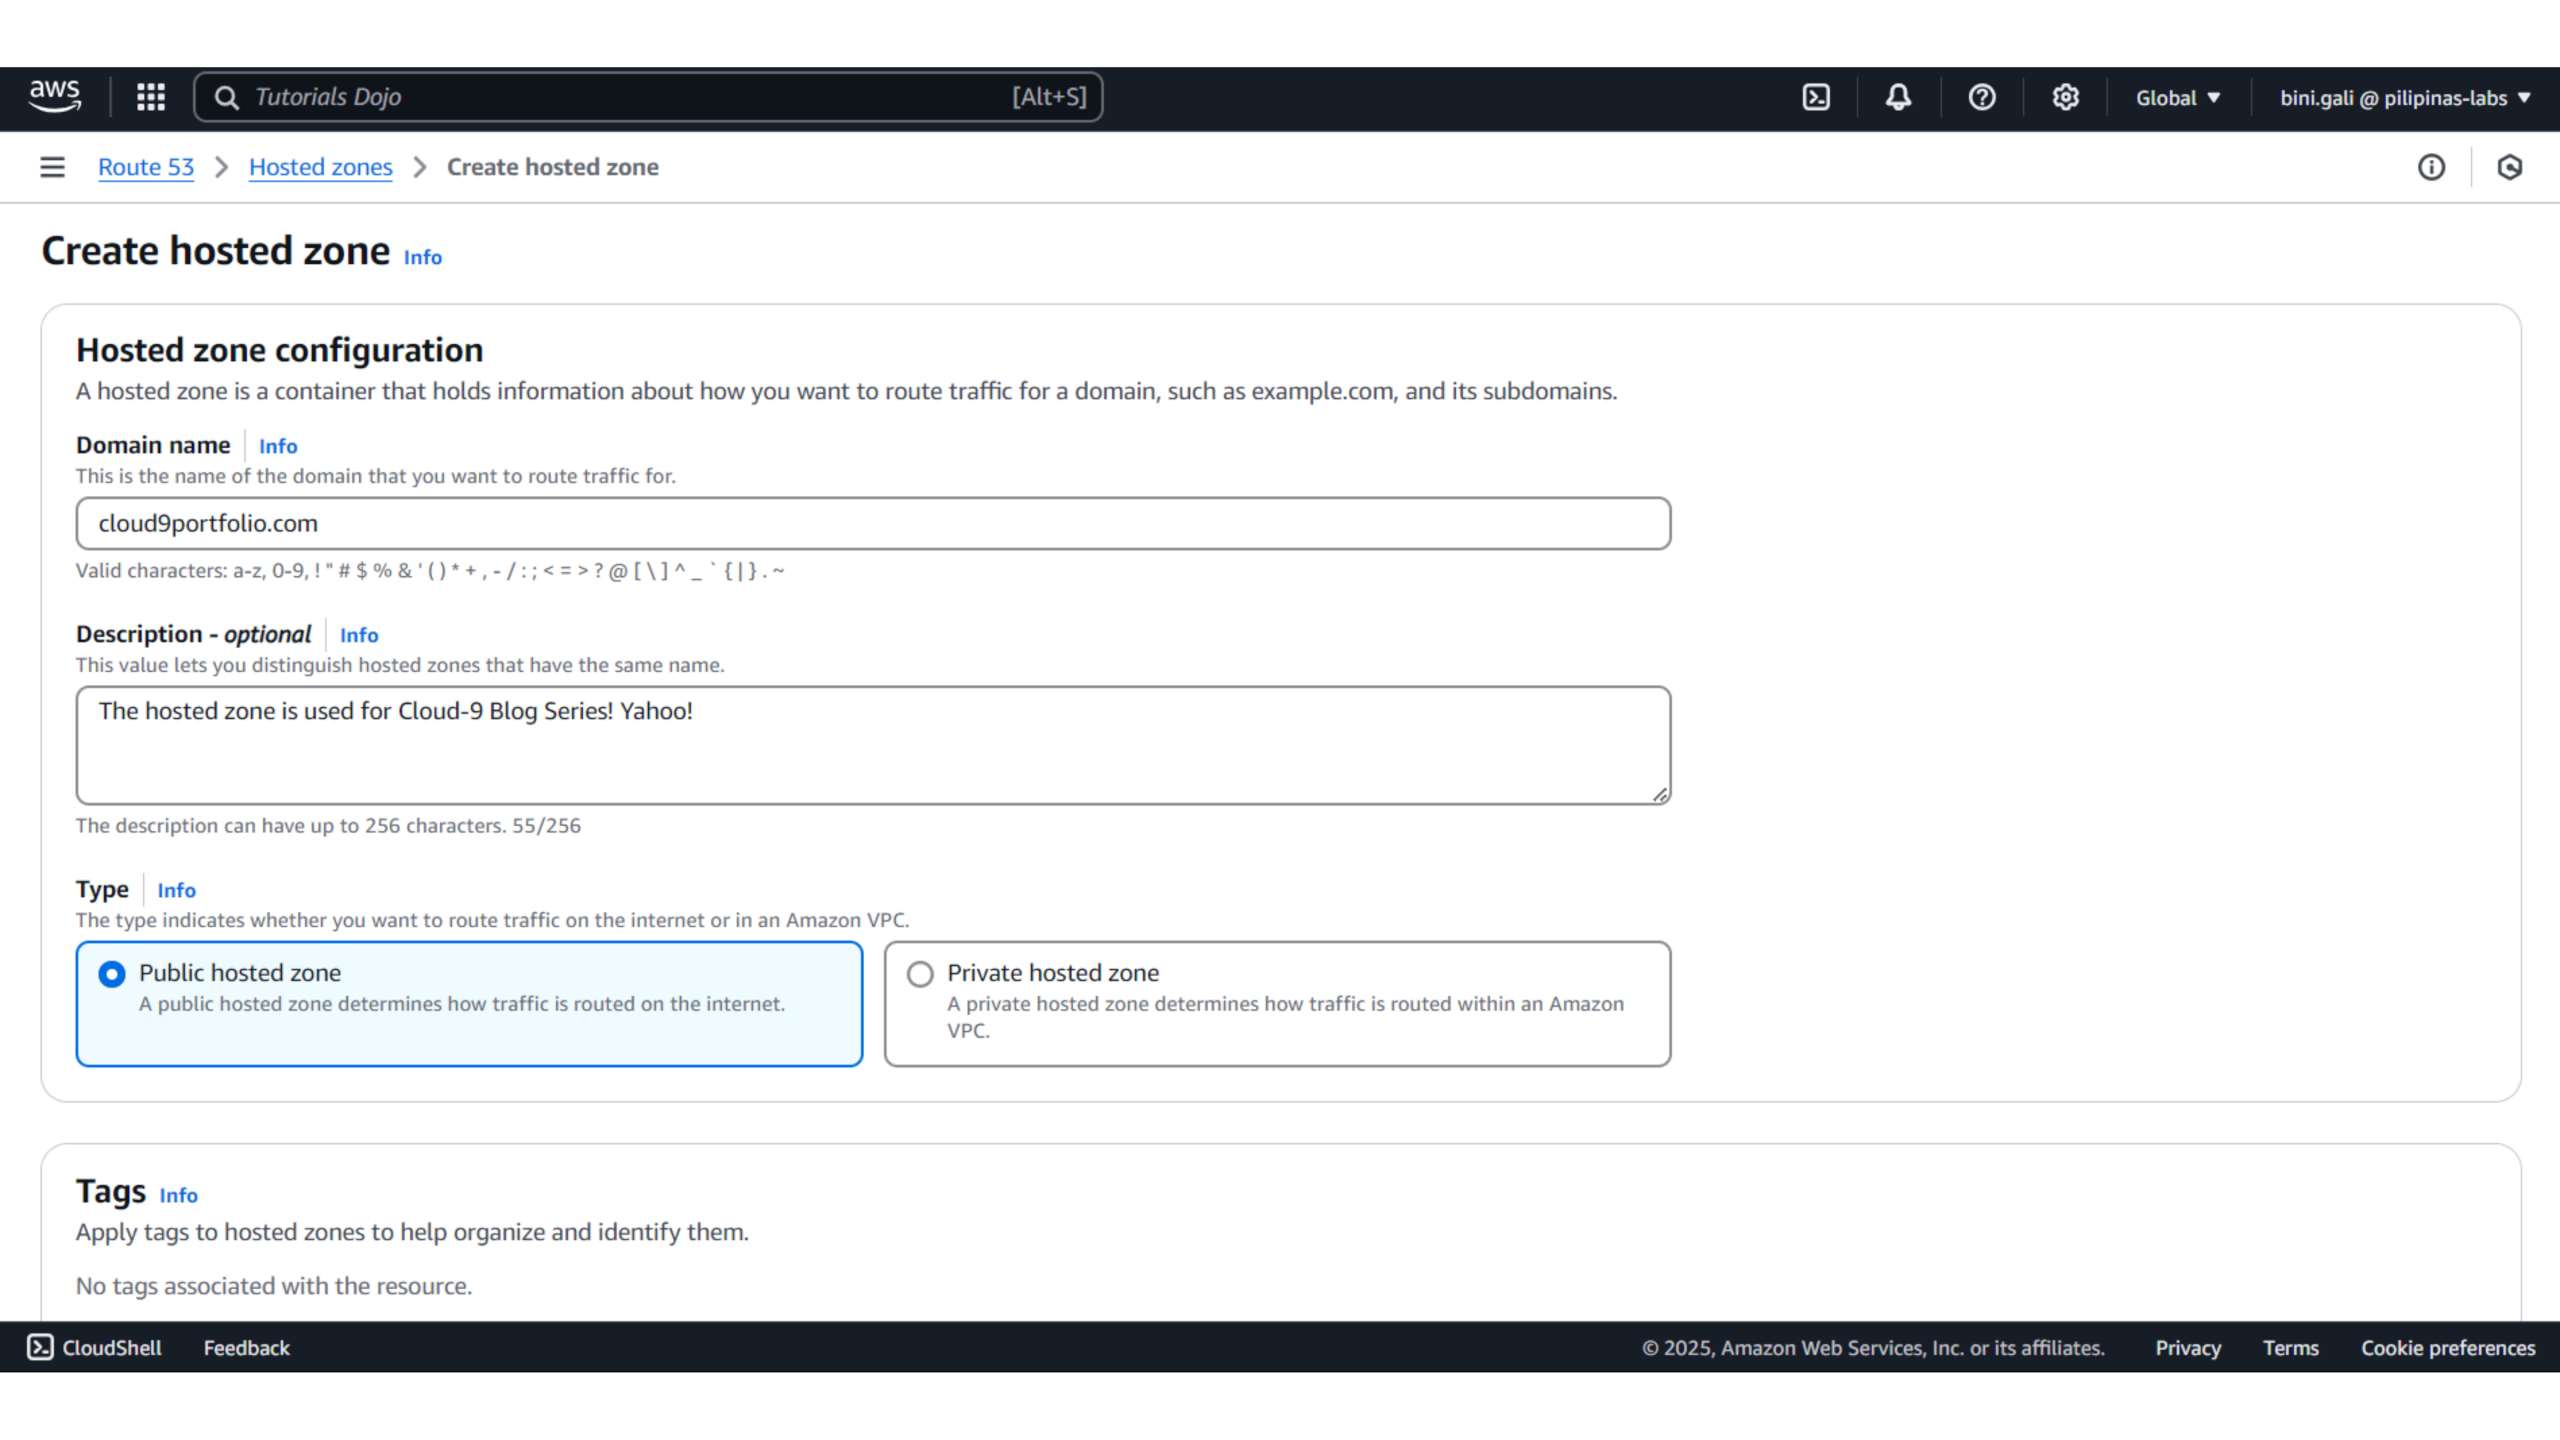Go to Route 53 breadcrumb link
This screenshot has width=2560, height=1440.
point(146,167)
